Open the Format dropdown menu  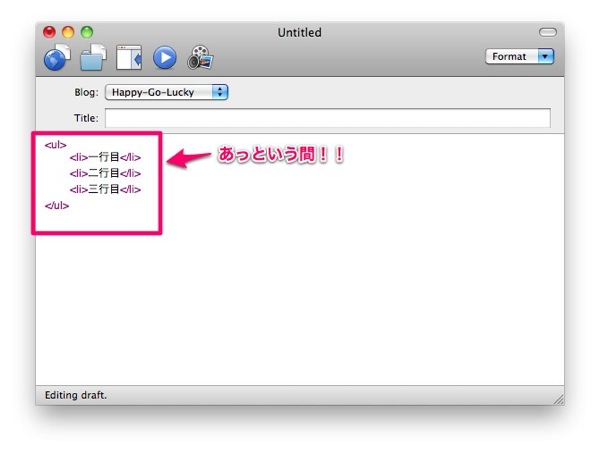(520, 57)
